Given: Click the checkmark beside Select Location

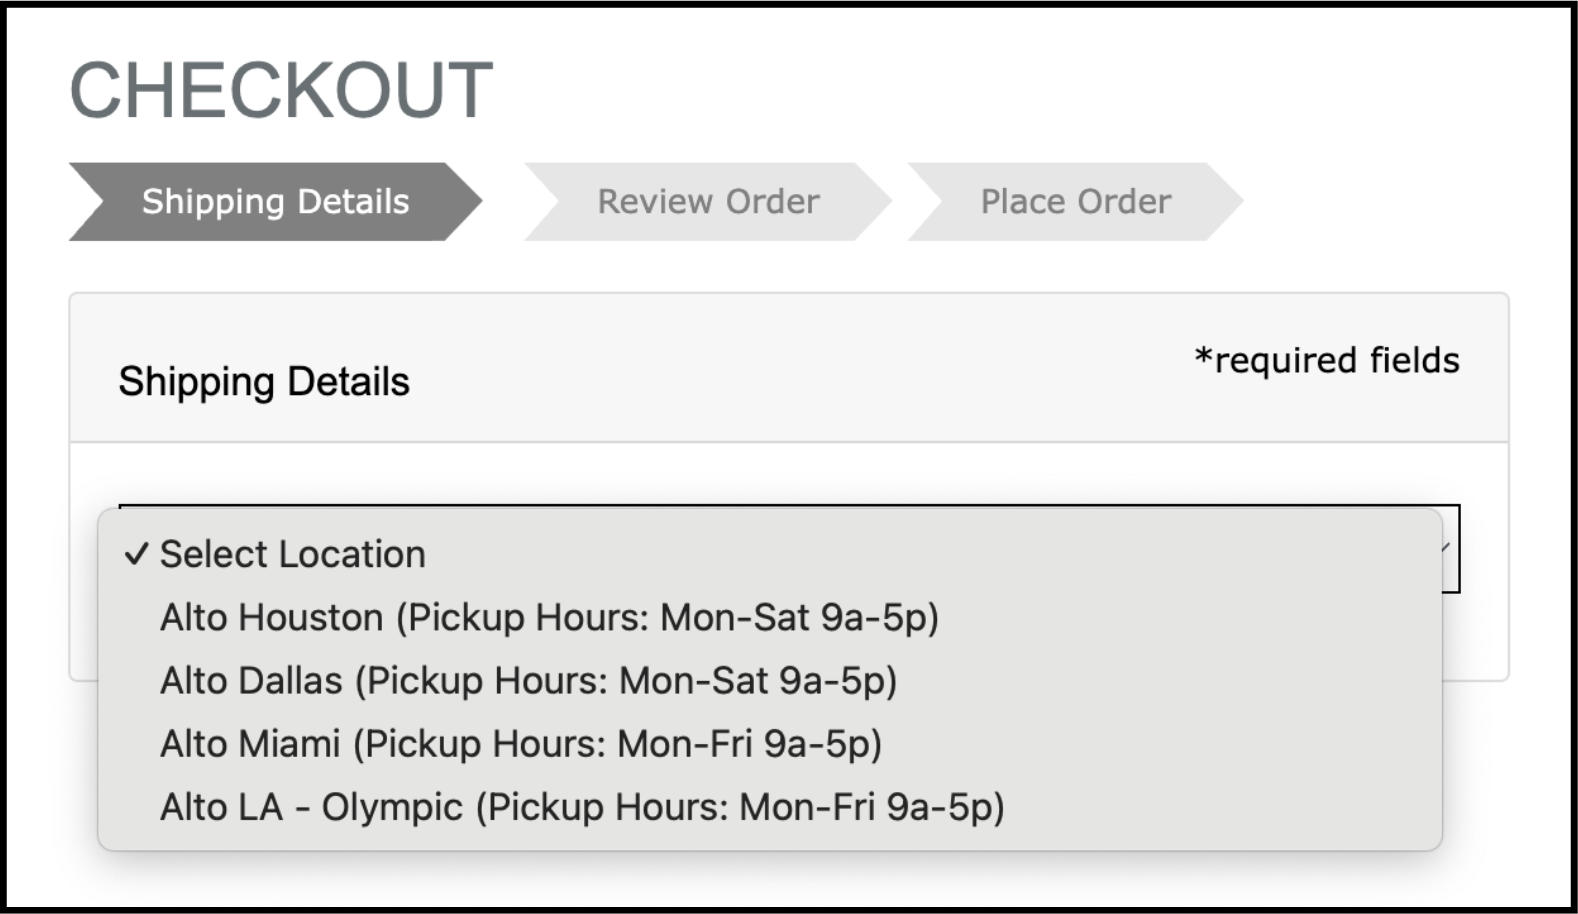Looking at the screenshot, I should click(137, 554).
